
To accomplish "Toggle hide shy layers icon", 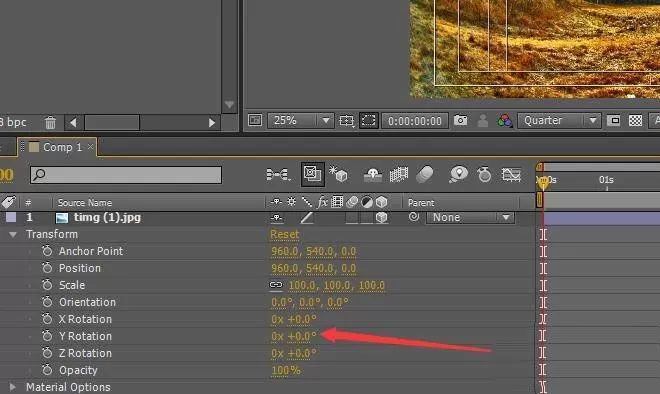I will (373, 174).
